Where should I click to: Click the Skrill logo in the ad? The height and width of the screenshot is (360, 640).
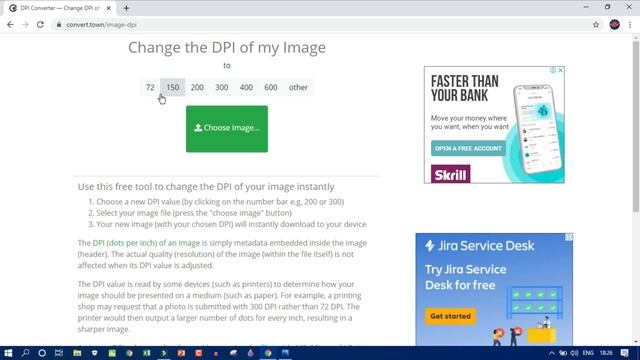[x=451, y=174]
